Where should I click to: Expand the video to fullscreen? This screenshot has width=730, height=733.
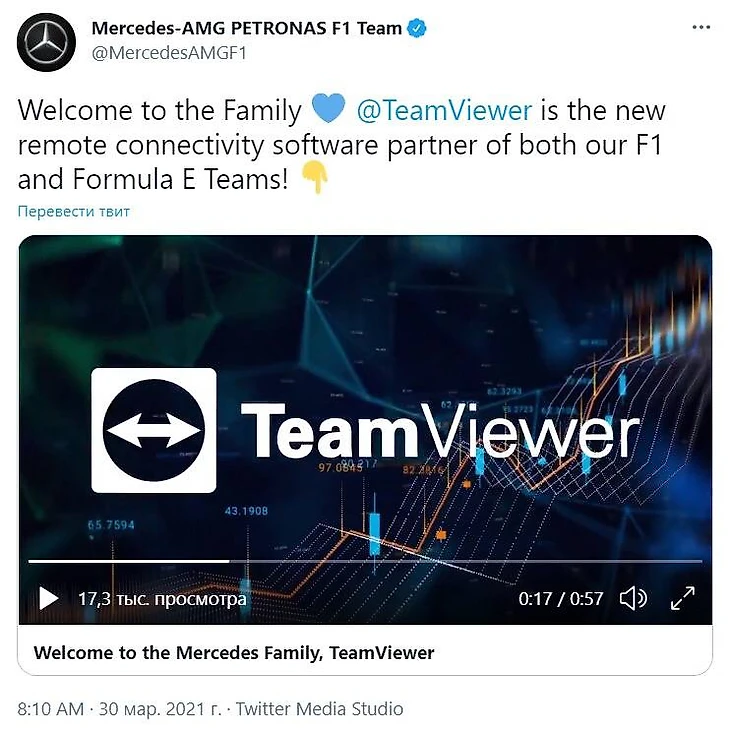coord(683,598)
